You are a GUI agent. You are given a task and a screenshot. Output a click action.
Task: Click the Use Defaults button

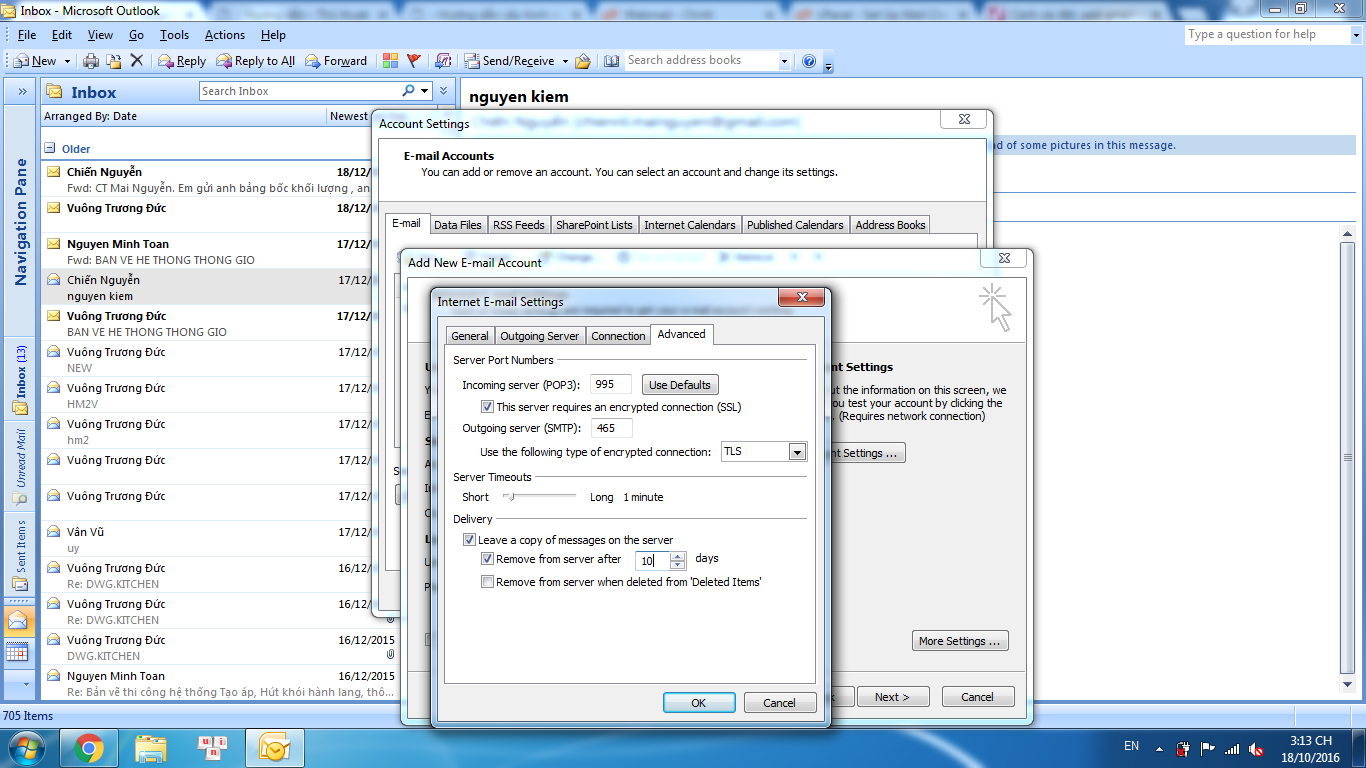coord(680,385)
